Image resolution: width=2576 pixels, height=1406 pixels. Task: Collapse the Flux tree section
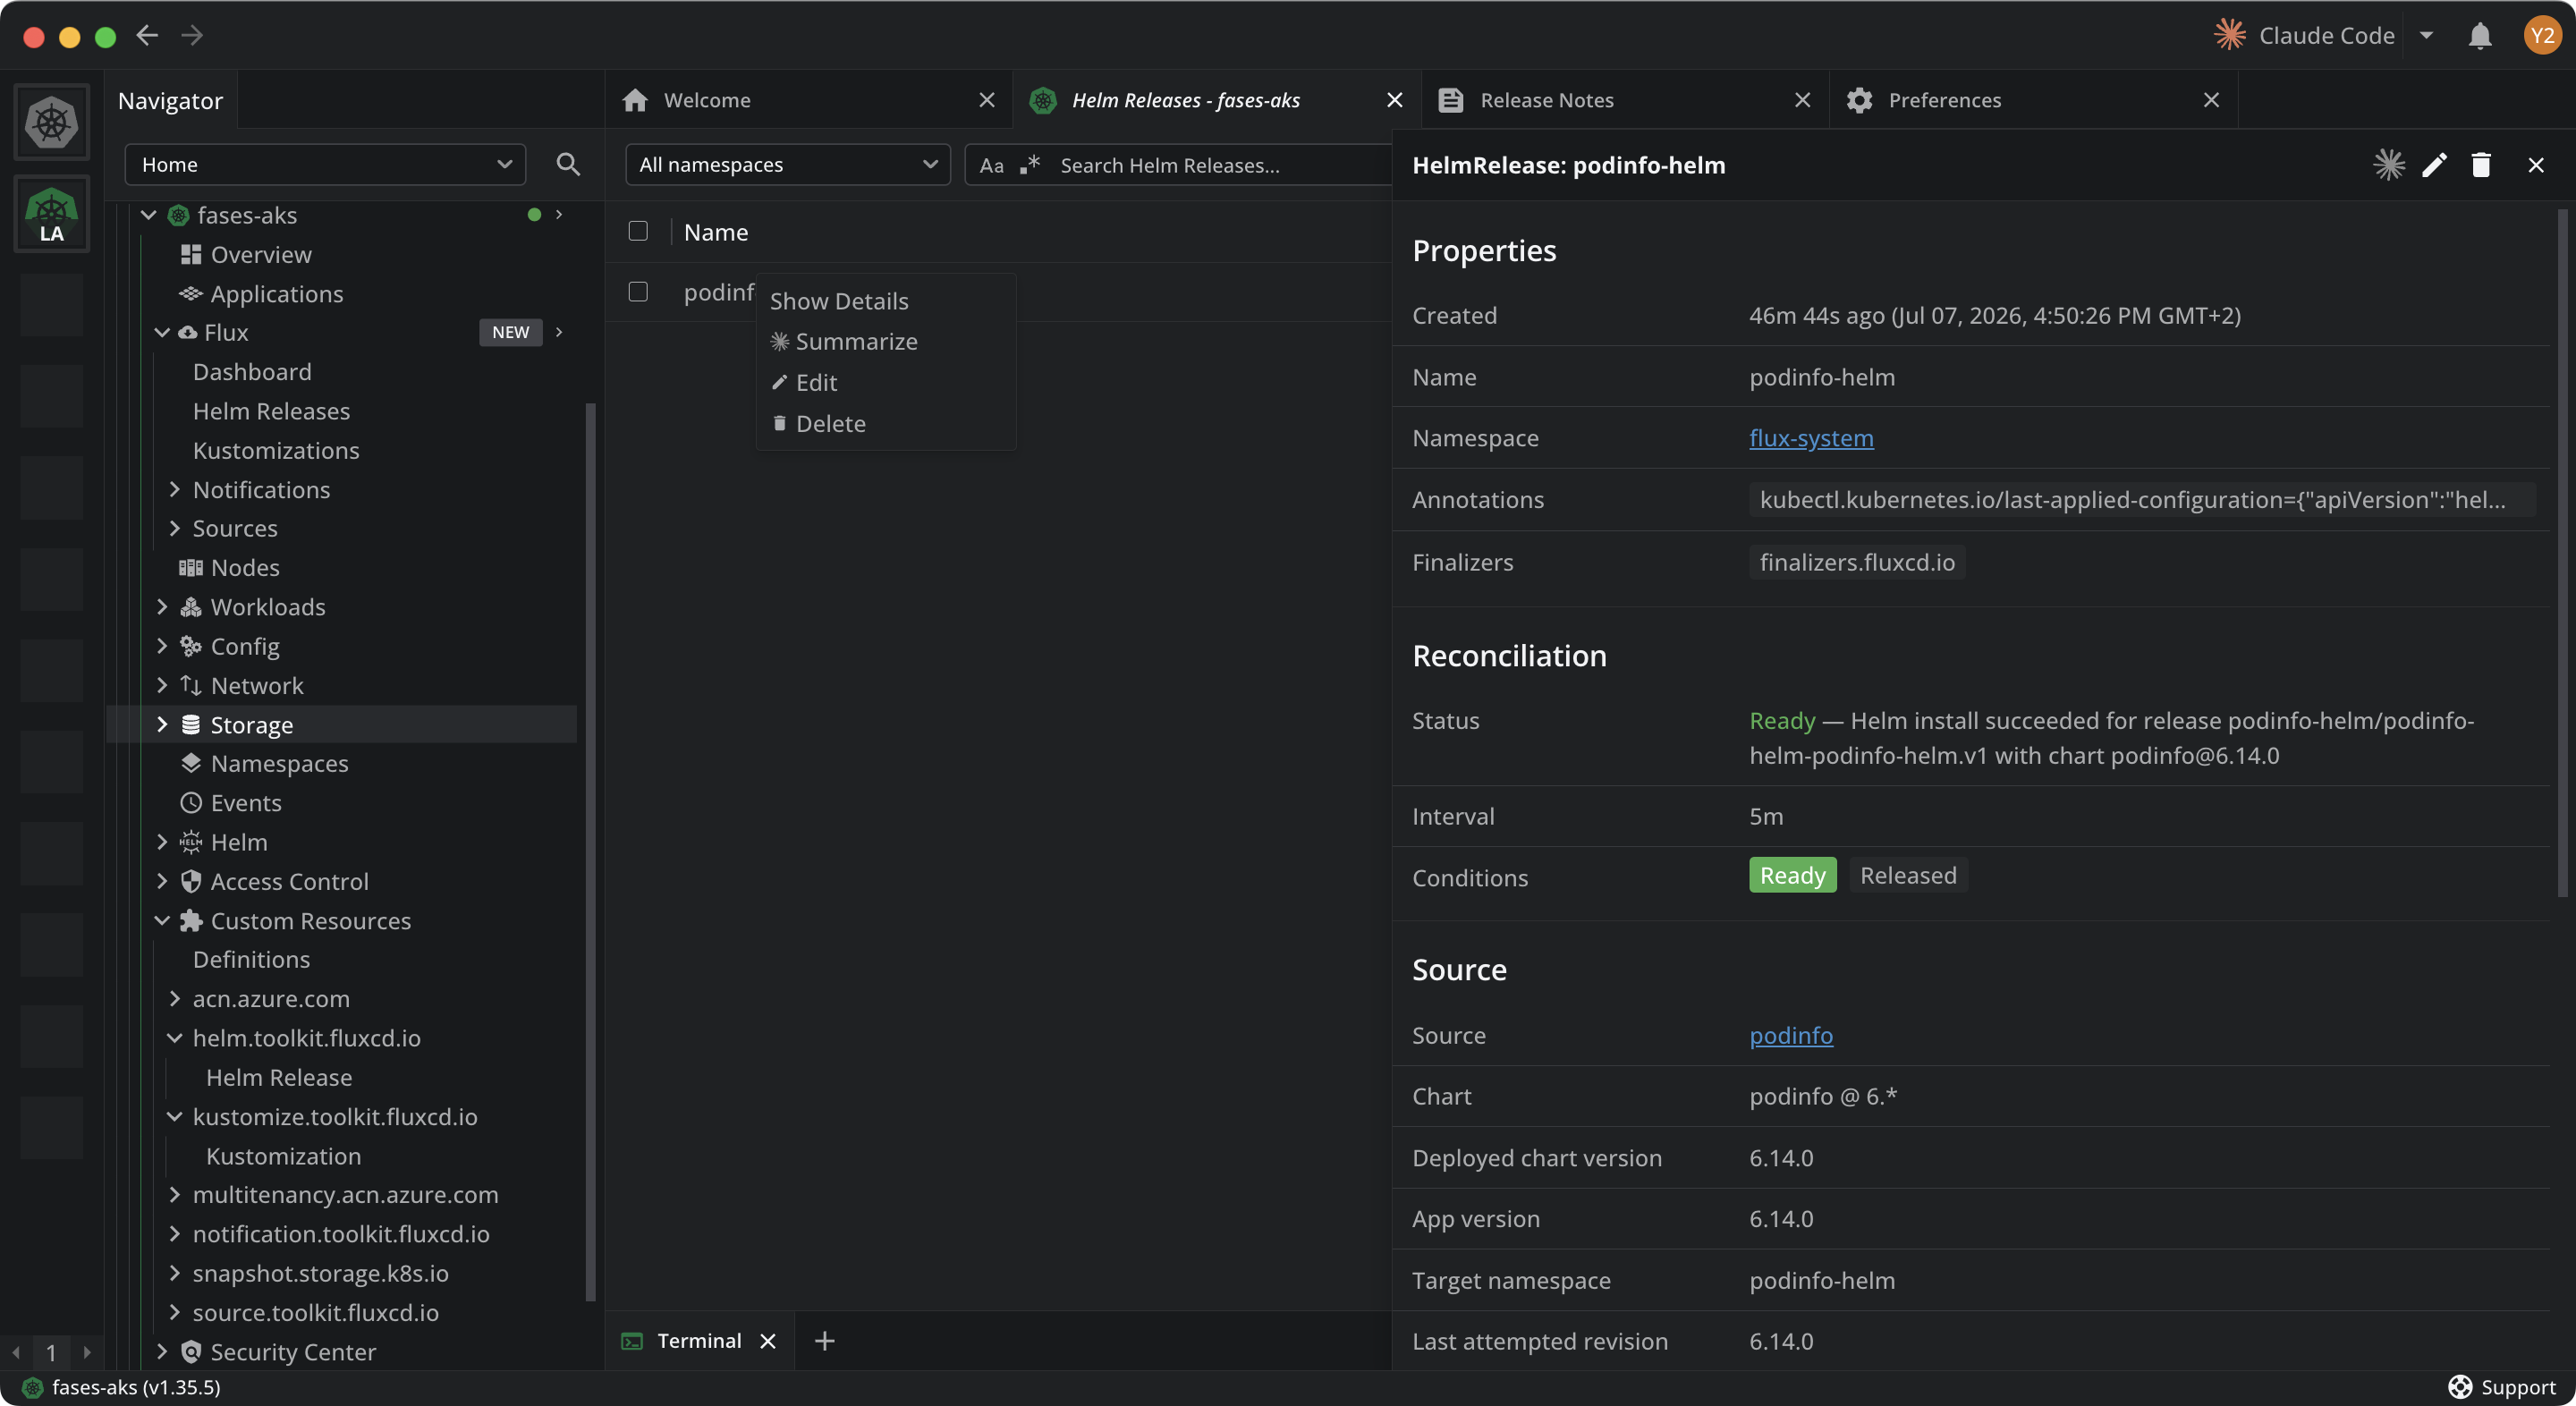tap(162, 333)
